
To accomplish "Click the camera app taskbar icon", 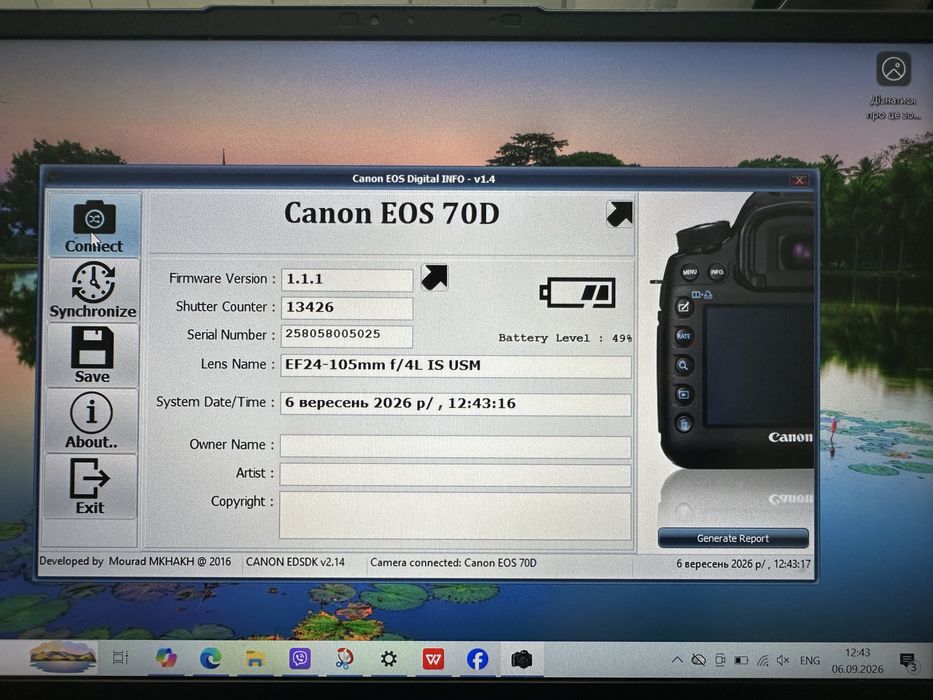I will (x=521, y=660).
